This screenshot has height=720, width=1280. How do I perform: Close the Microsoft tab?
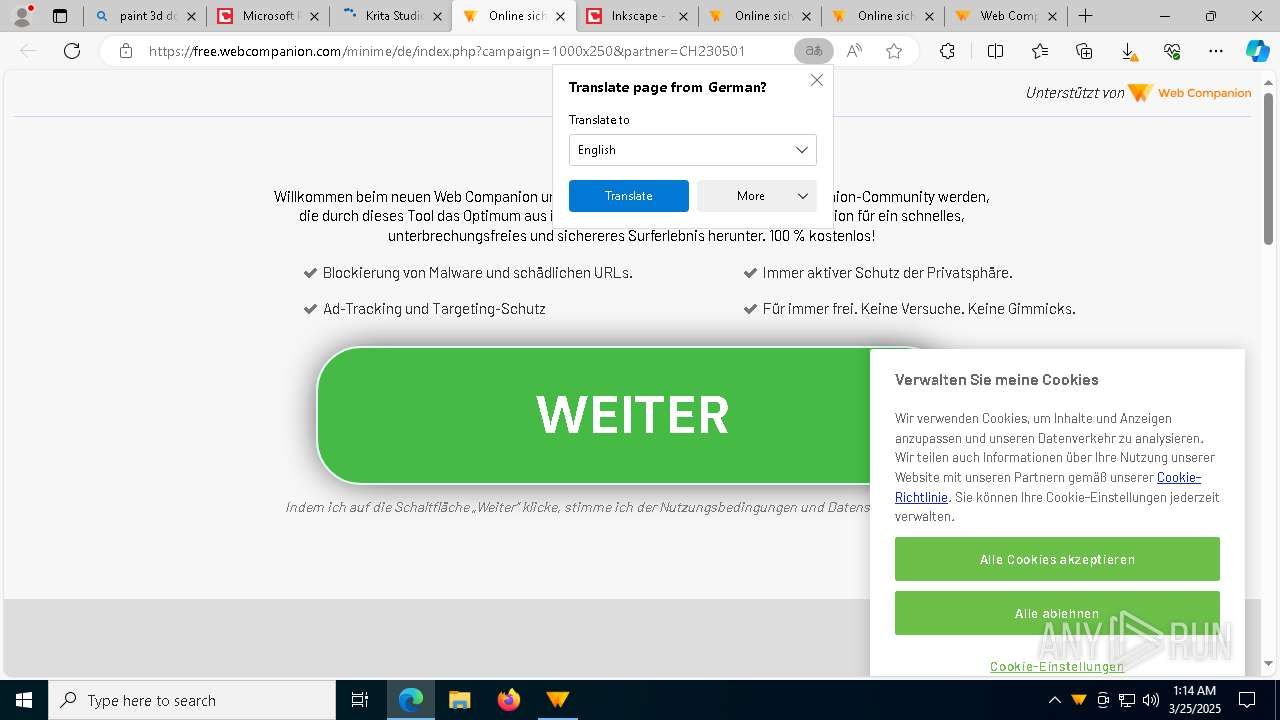(314, 16)
